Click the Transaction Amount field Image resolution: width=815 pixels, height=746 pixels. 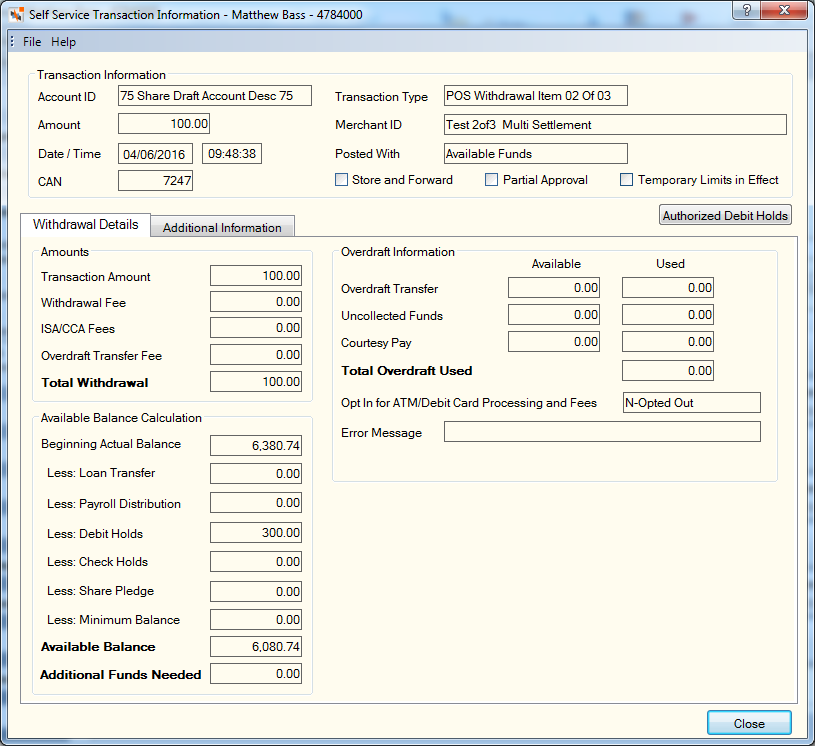tap(256, 276)
